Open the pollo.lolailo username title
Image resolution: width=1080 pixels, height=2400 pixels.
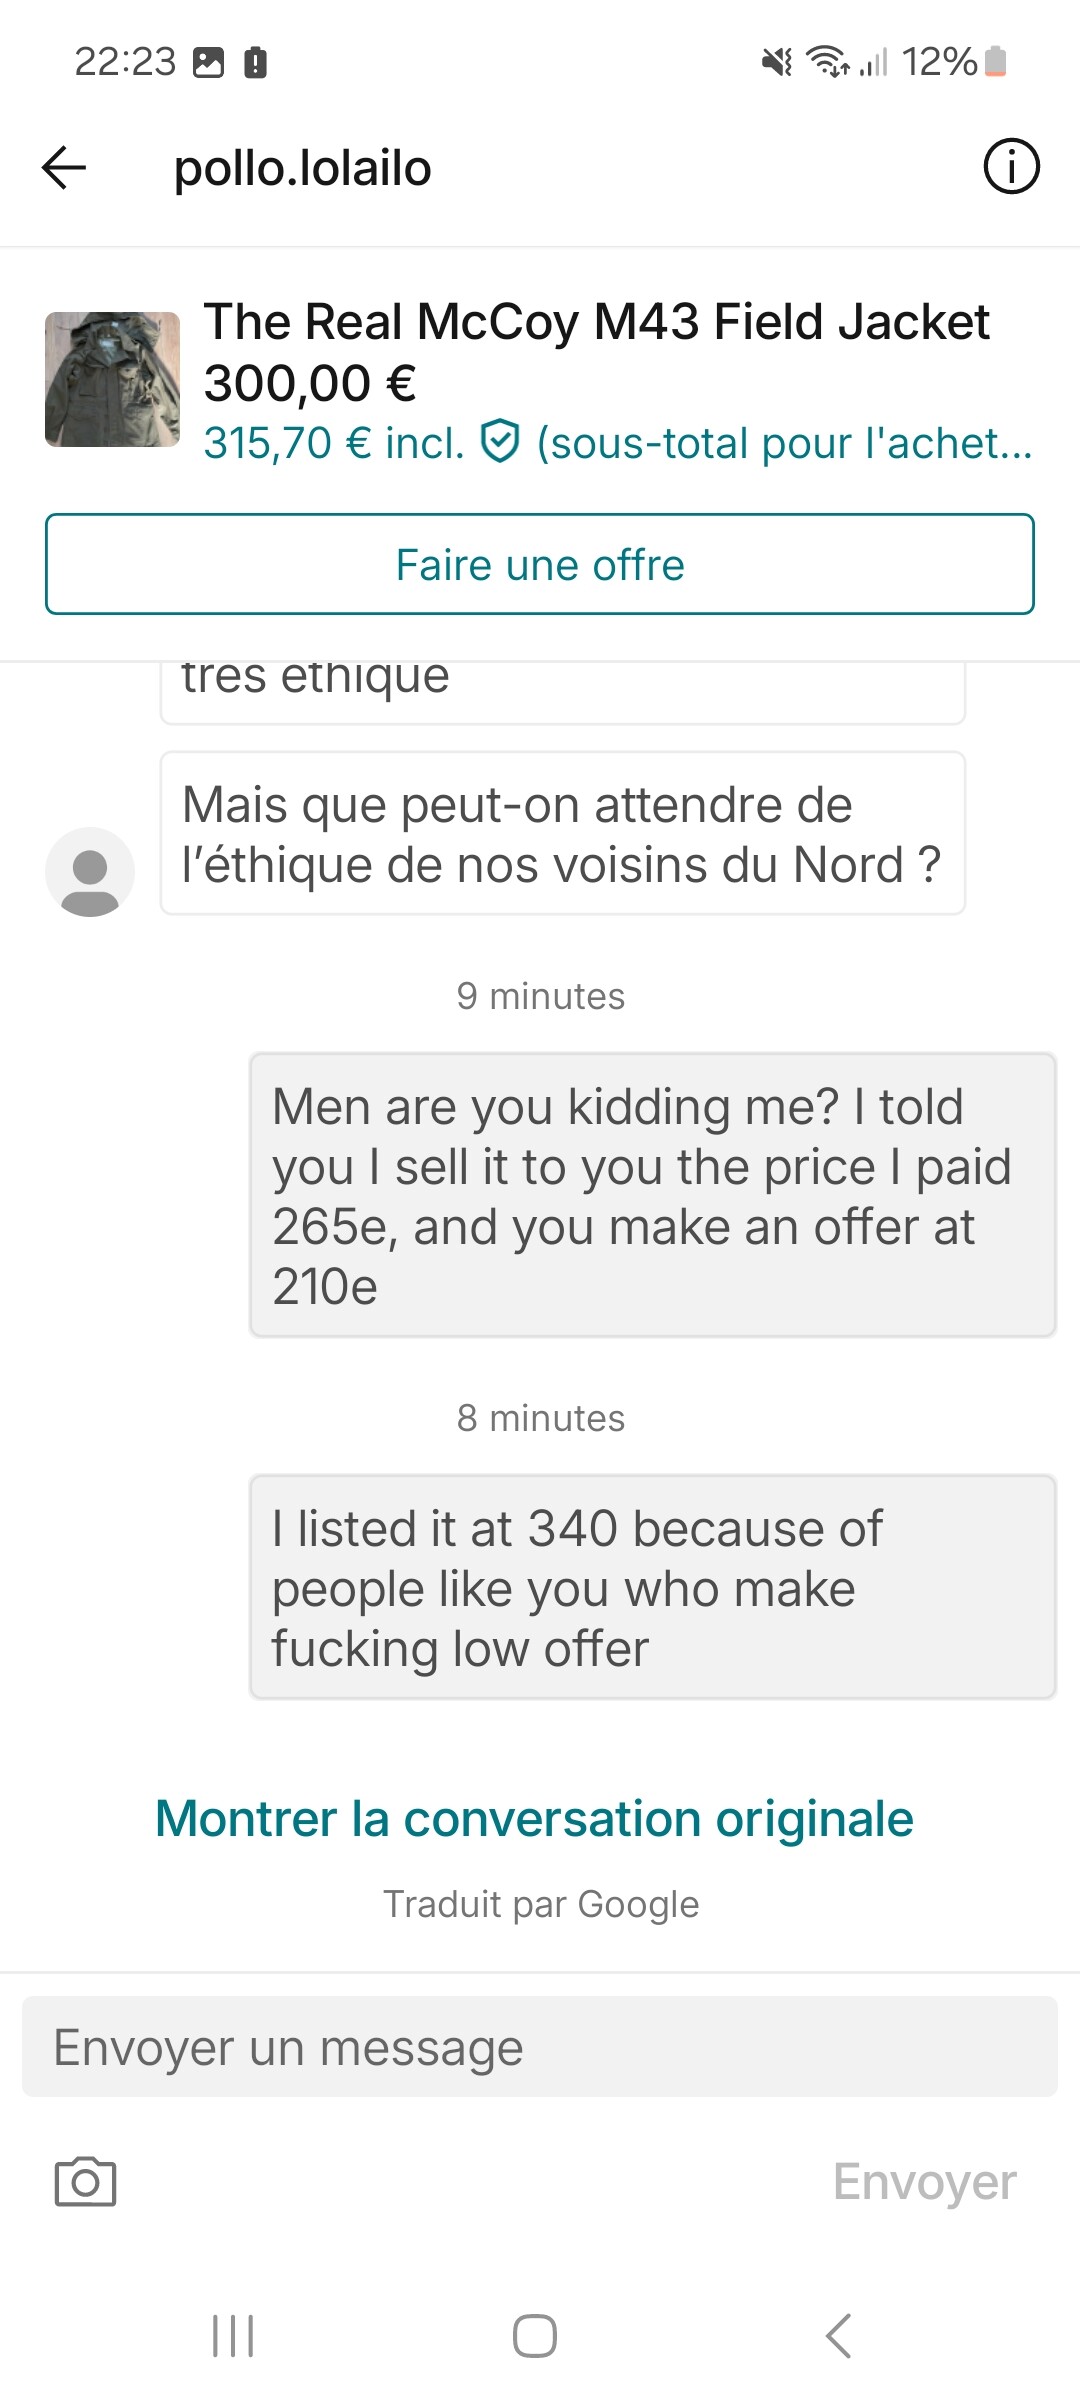pos(302,168)
